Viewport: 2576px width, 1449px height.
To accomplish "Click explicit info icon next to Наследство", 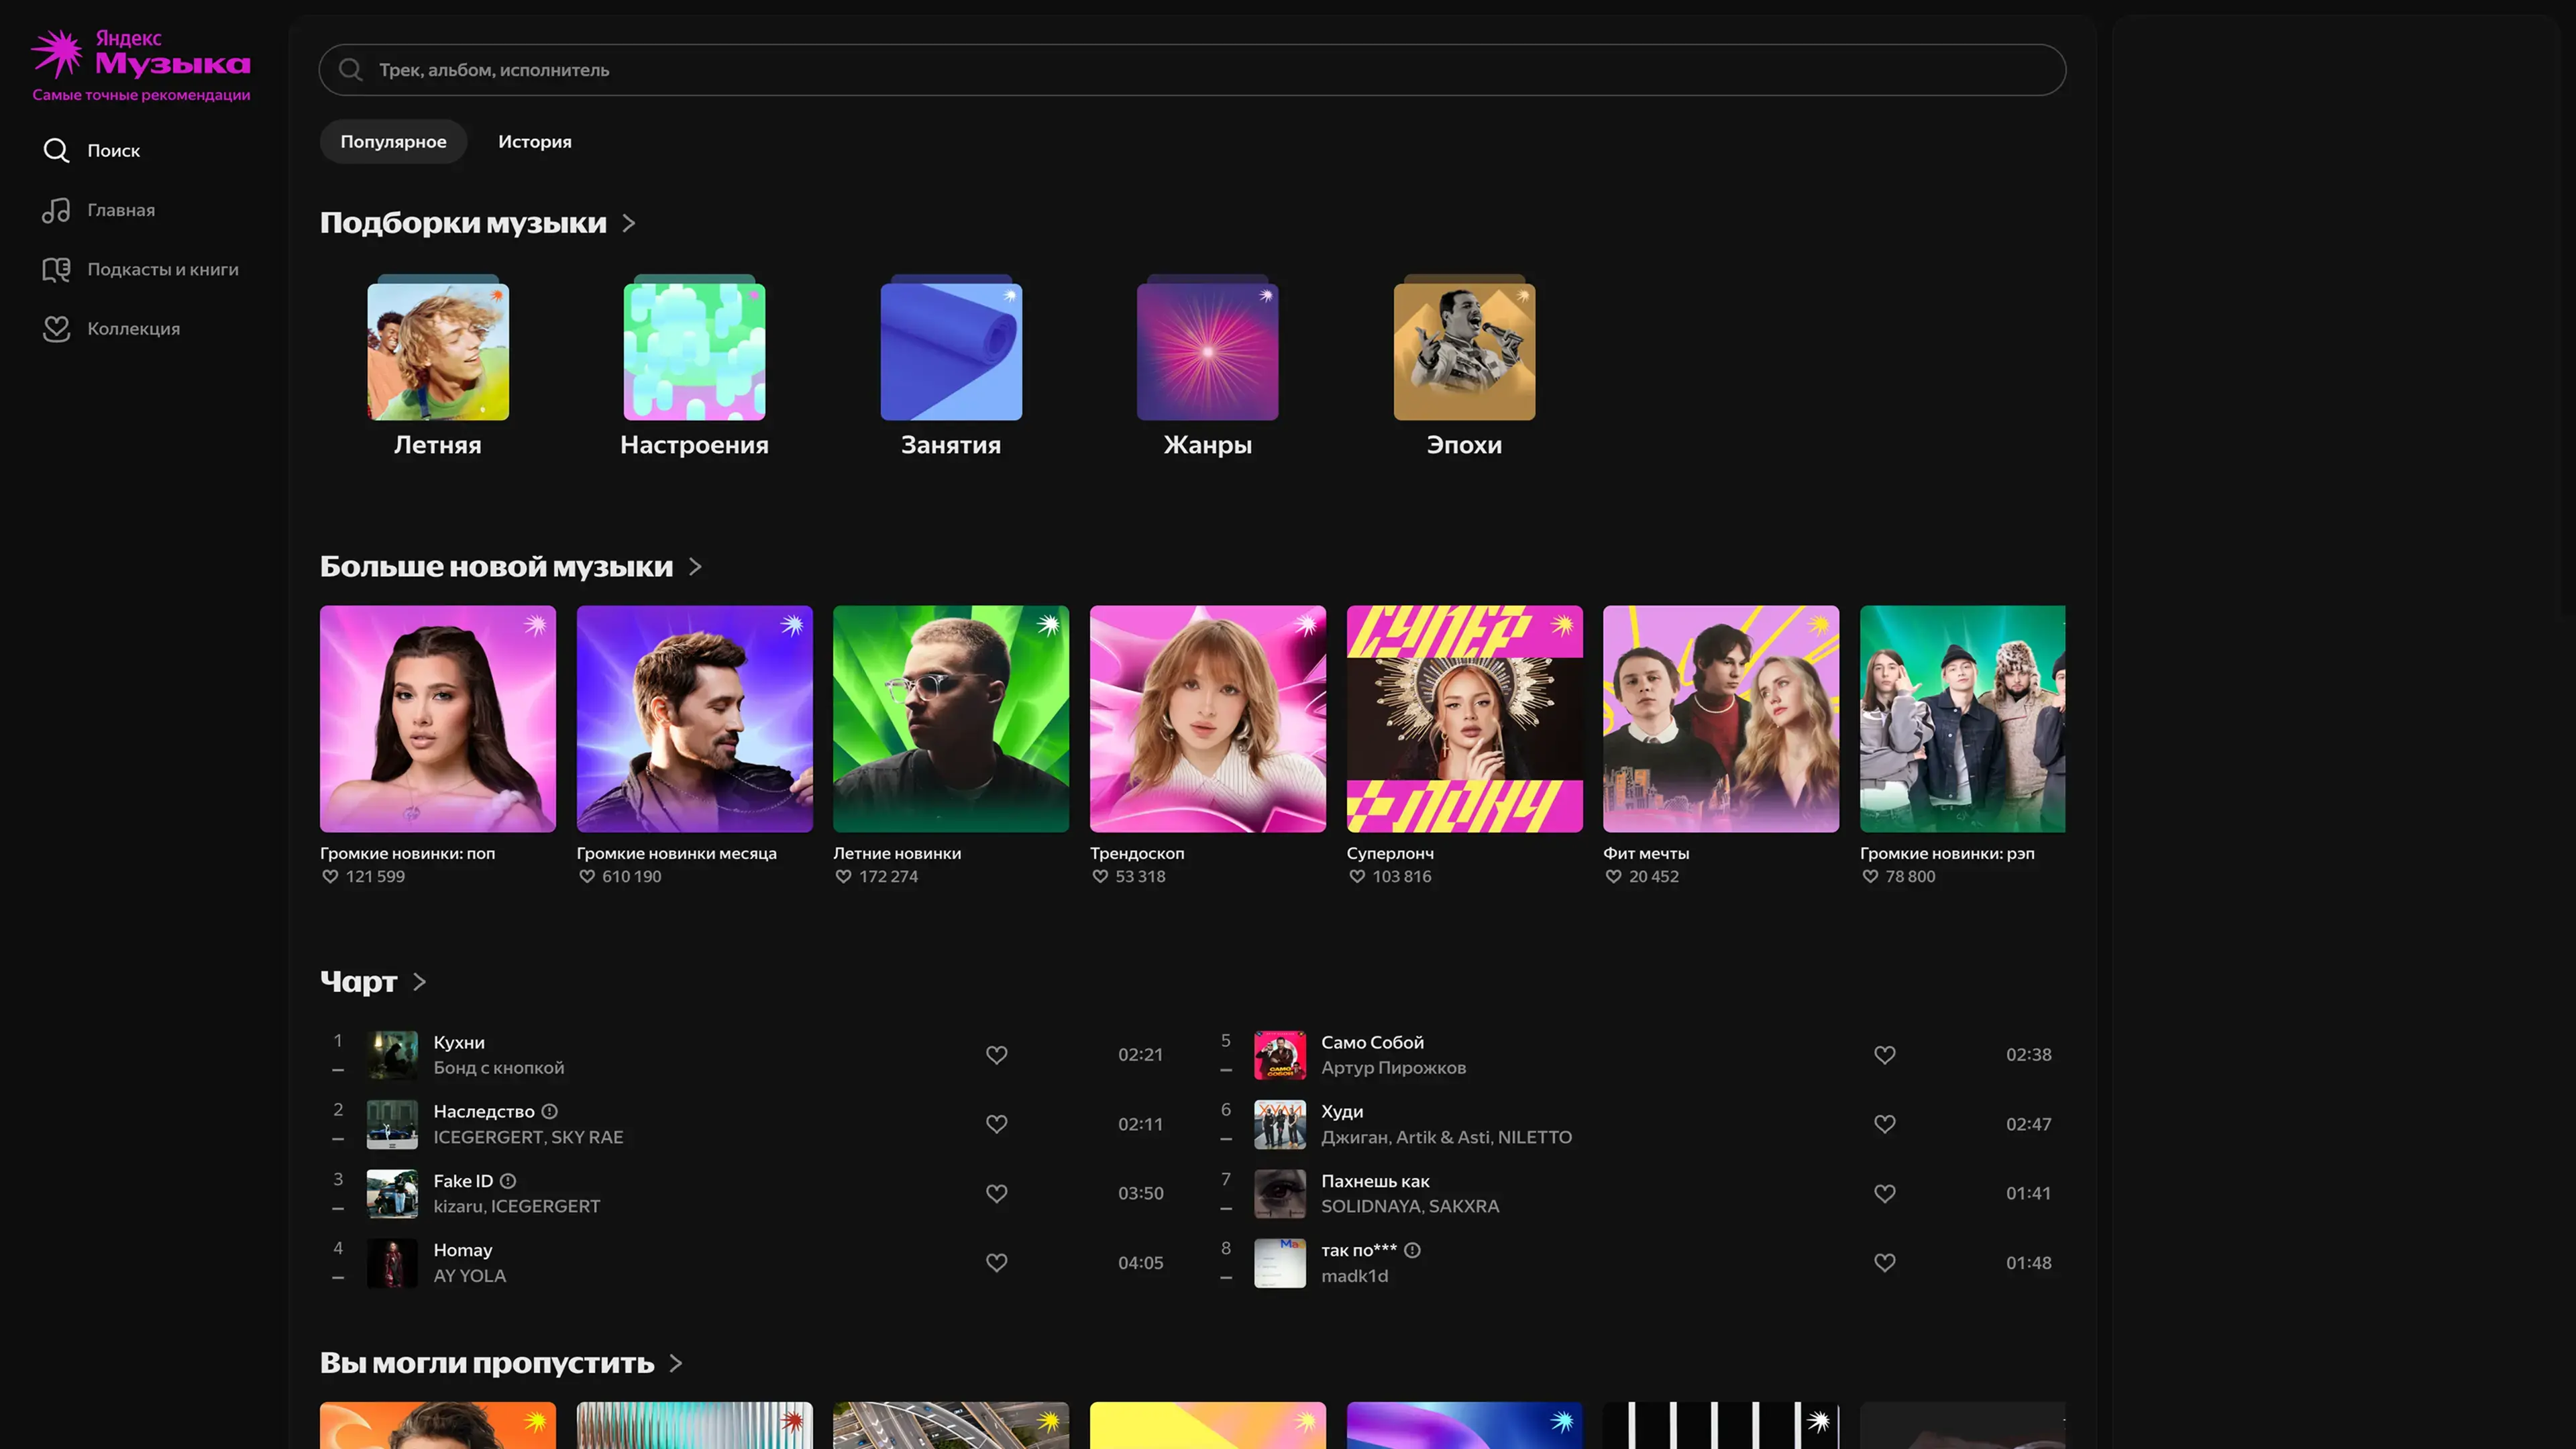I will [x=549, y=1111].
